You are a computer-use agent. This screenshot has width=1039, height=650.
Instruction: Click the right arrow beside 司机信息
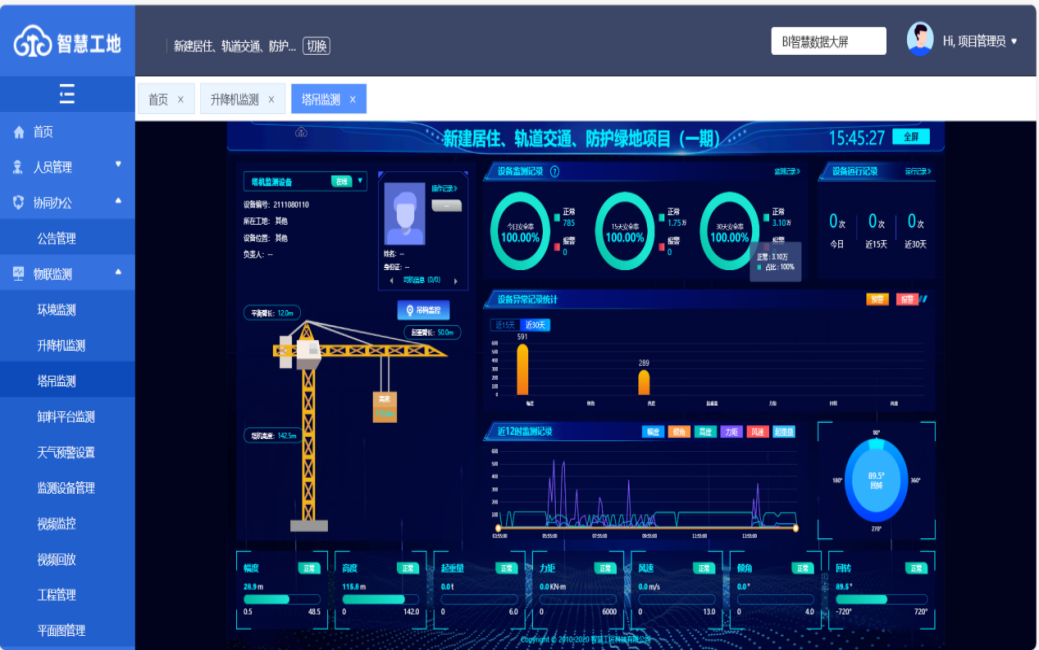pos(456,281)
